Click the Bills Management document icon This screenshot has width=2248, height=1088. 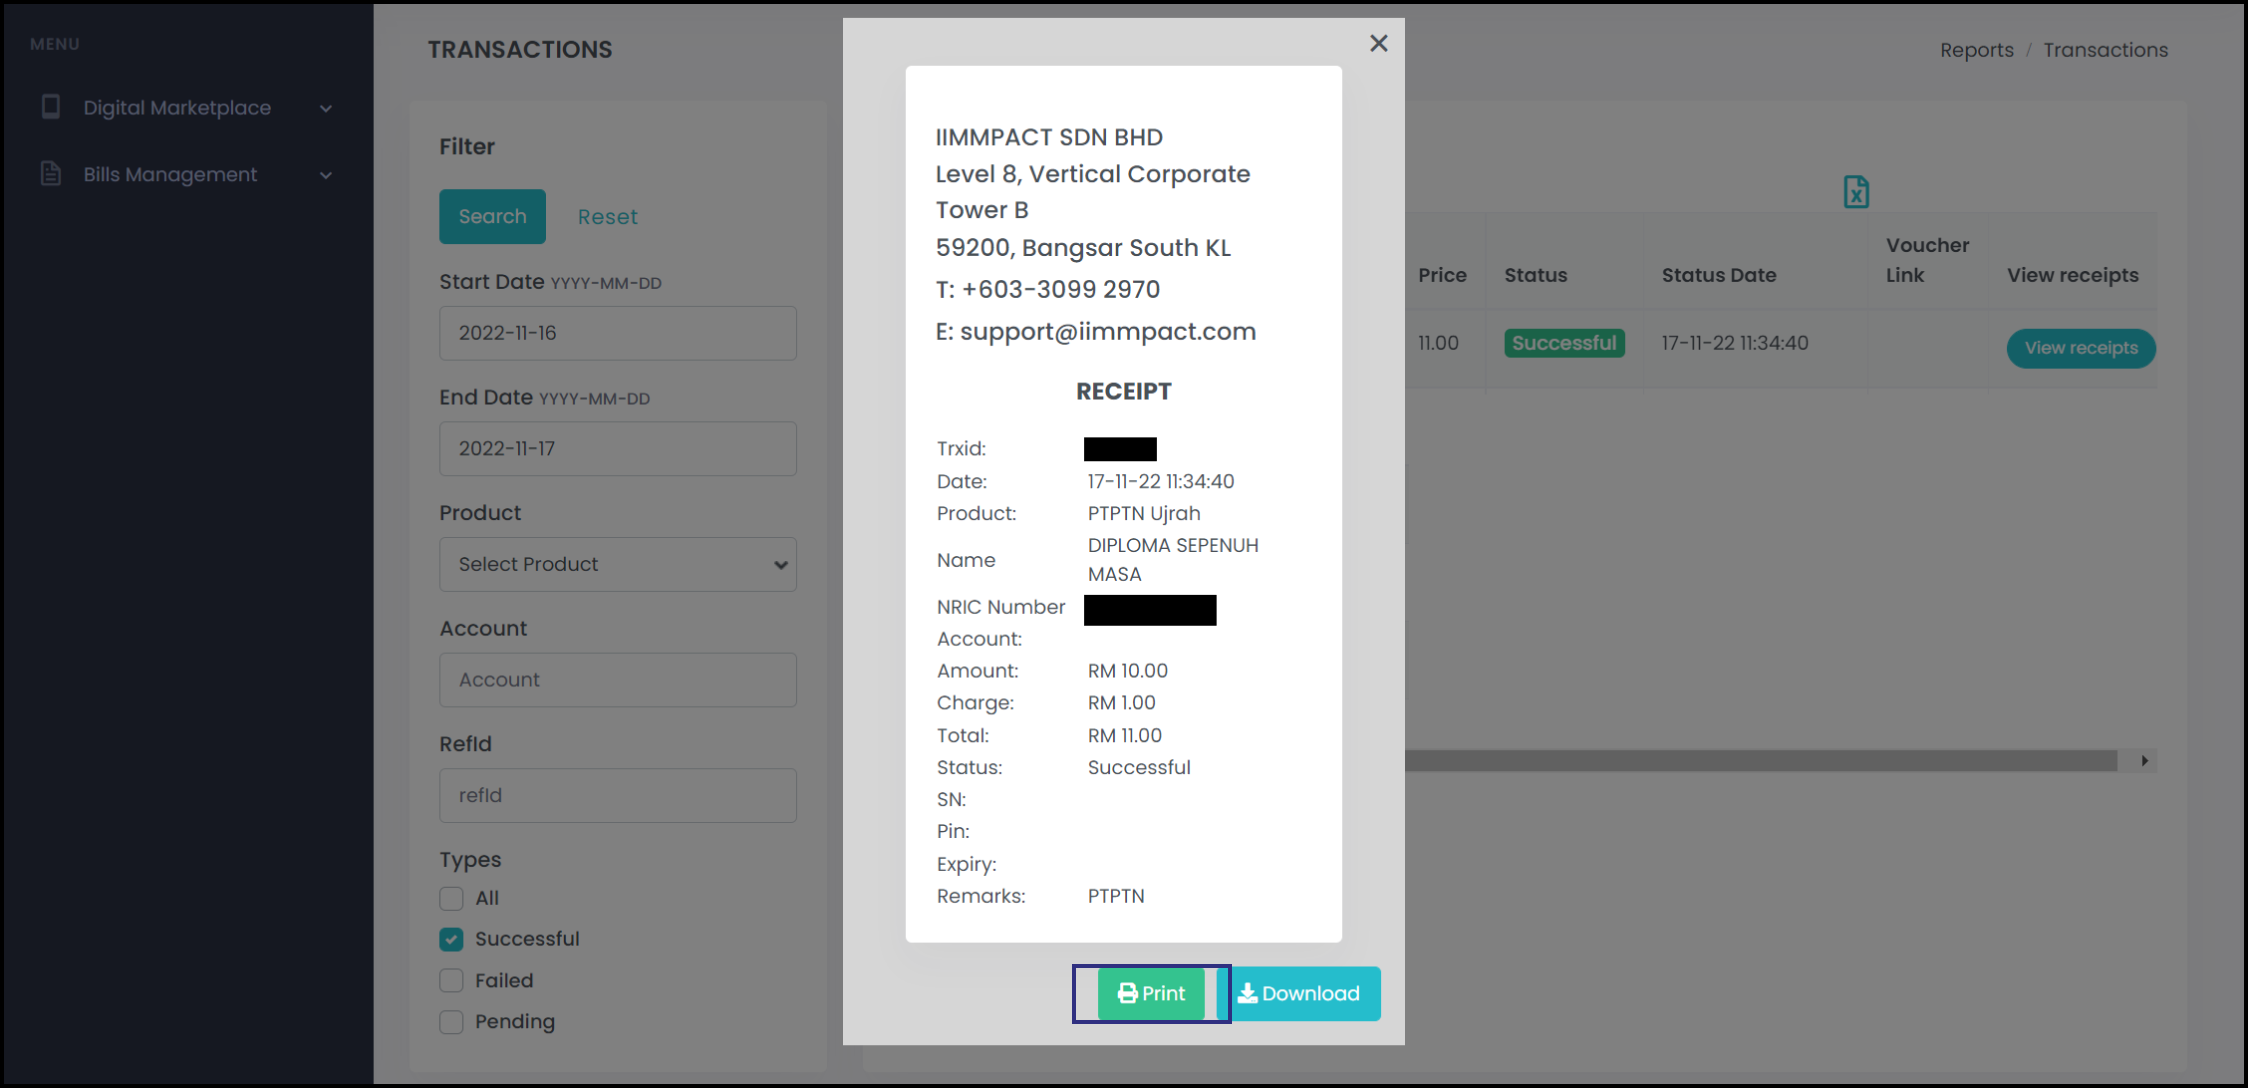[50, 173]
